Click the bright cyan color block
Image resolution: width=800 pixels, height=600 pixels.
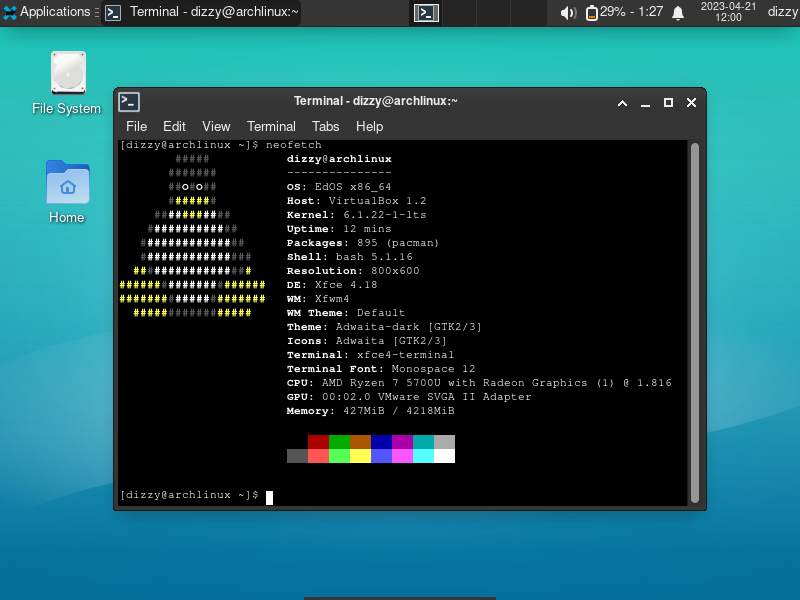(423, 456)
